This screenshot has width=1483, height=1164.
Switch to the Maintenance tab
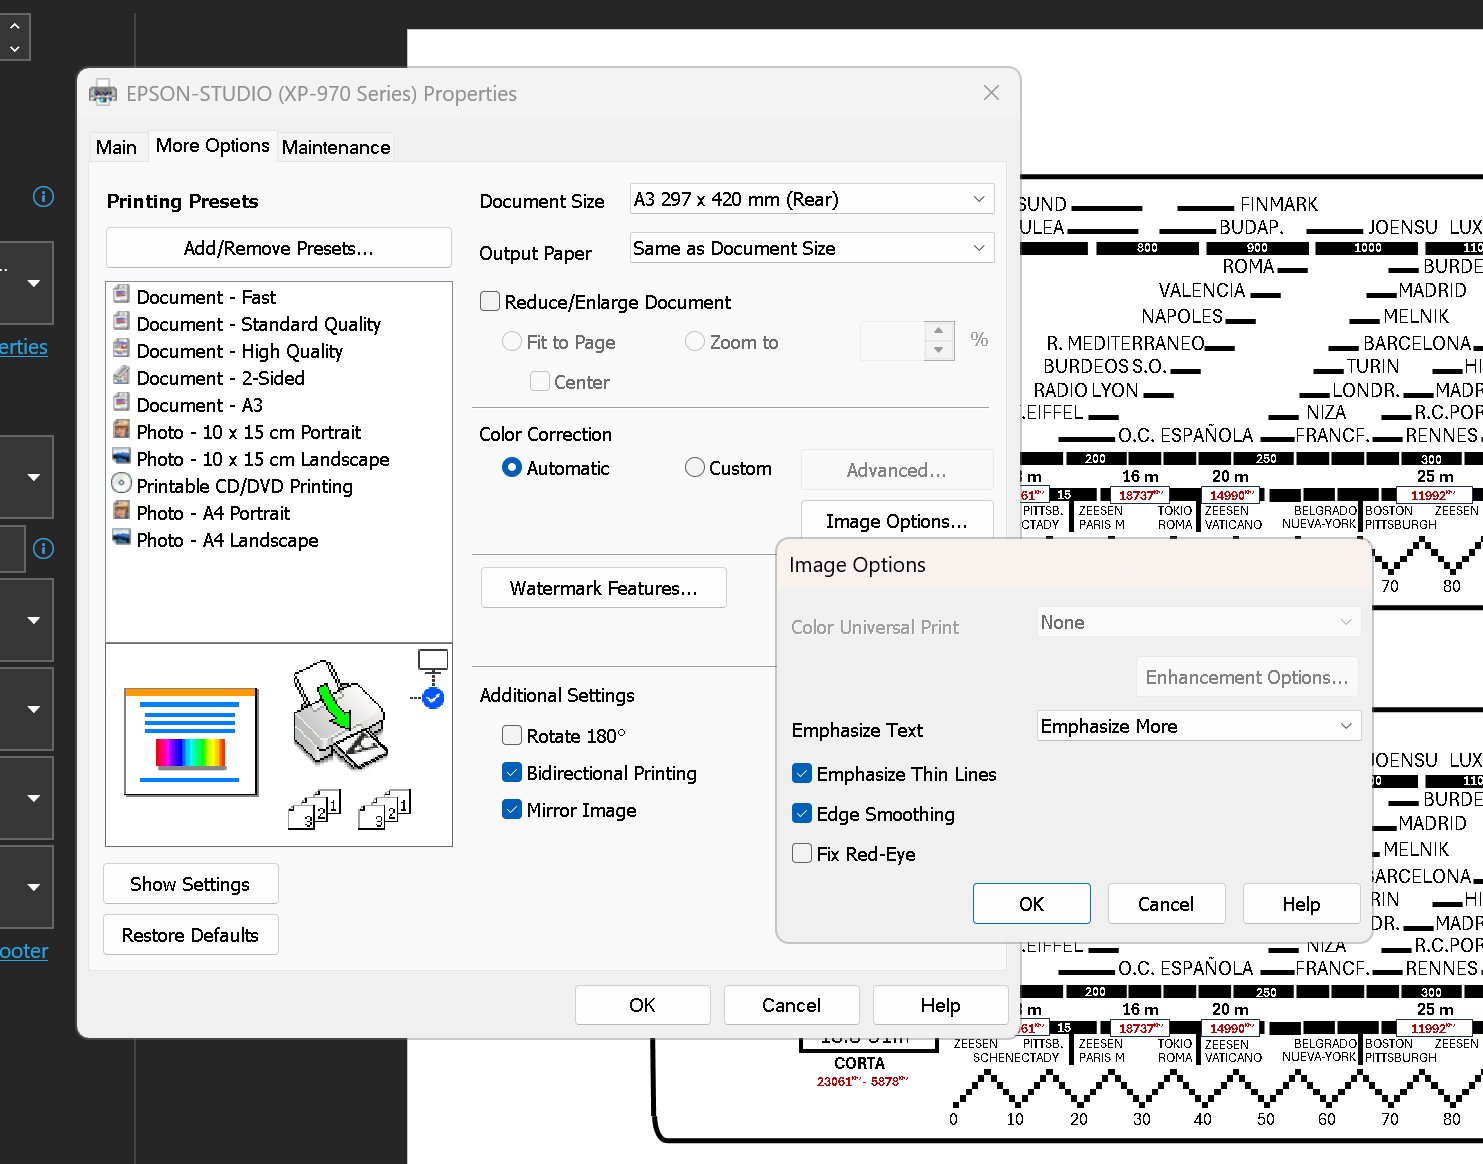(336, 147)
